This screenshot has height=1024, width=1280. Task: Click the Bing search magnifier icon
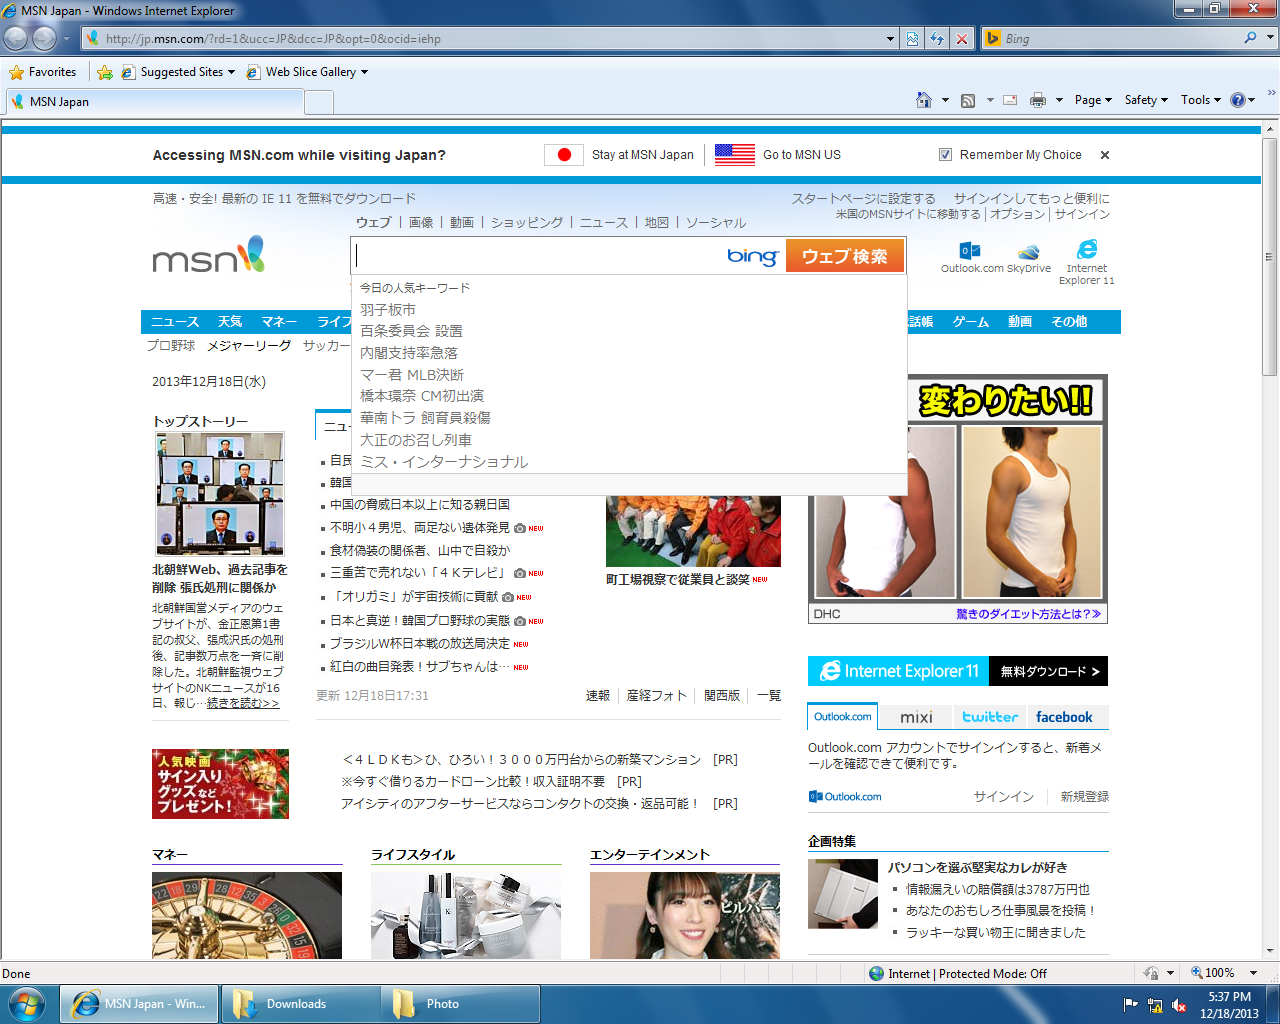(x=1251, y=38)
